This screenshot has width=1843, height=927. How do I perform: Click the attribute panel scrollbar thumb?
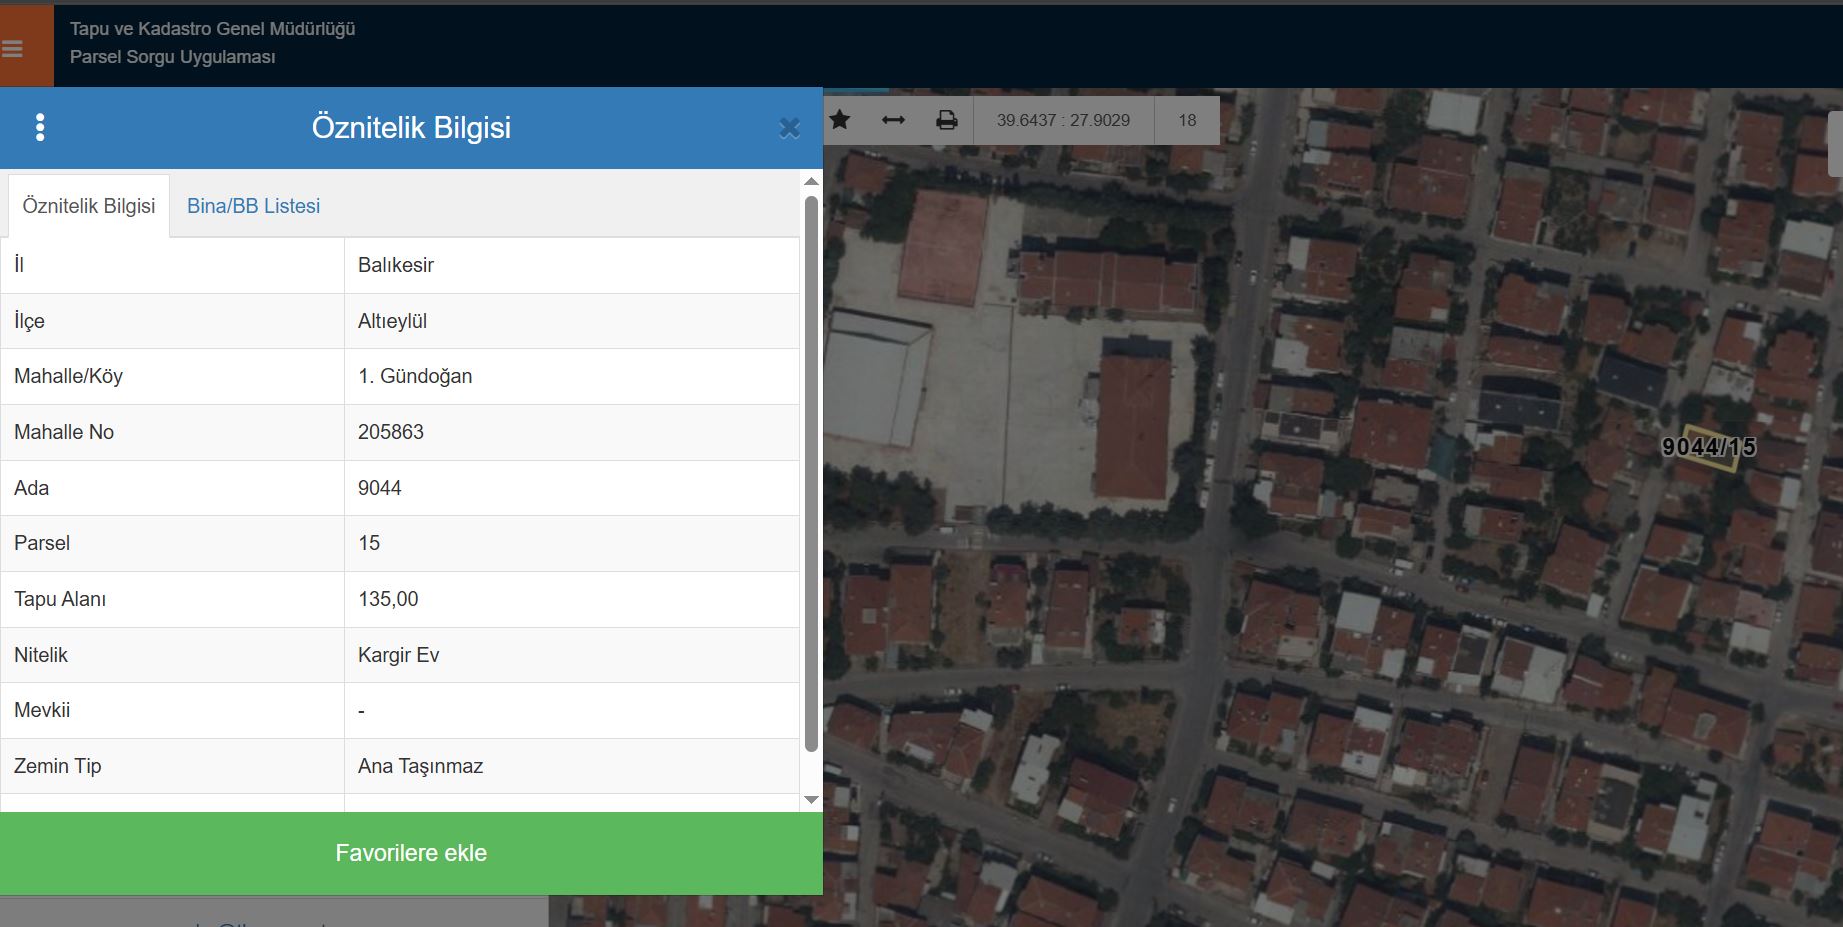click(x=811, y=473)
